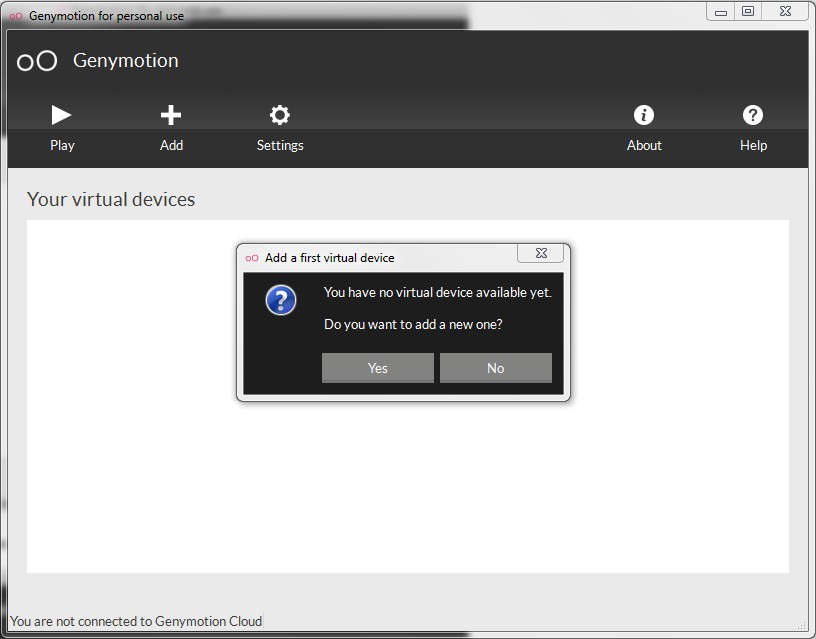The width and height of the screenshot is (816, 639).
Task: Maximize the Genymotion main window
Action: [748, 11]
